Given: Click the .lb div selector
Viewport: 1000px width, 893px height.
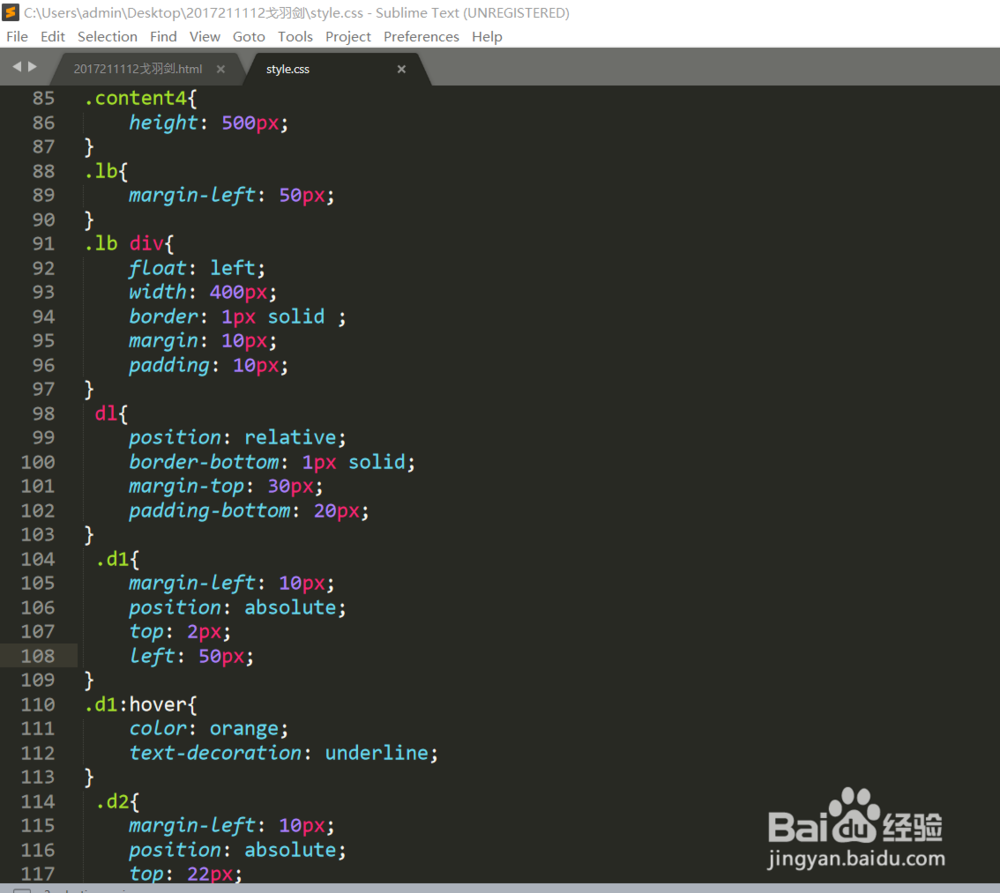Looking at the screenshot, I should (124, 244).
